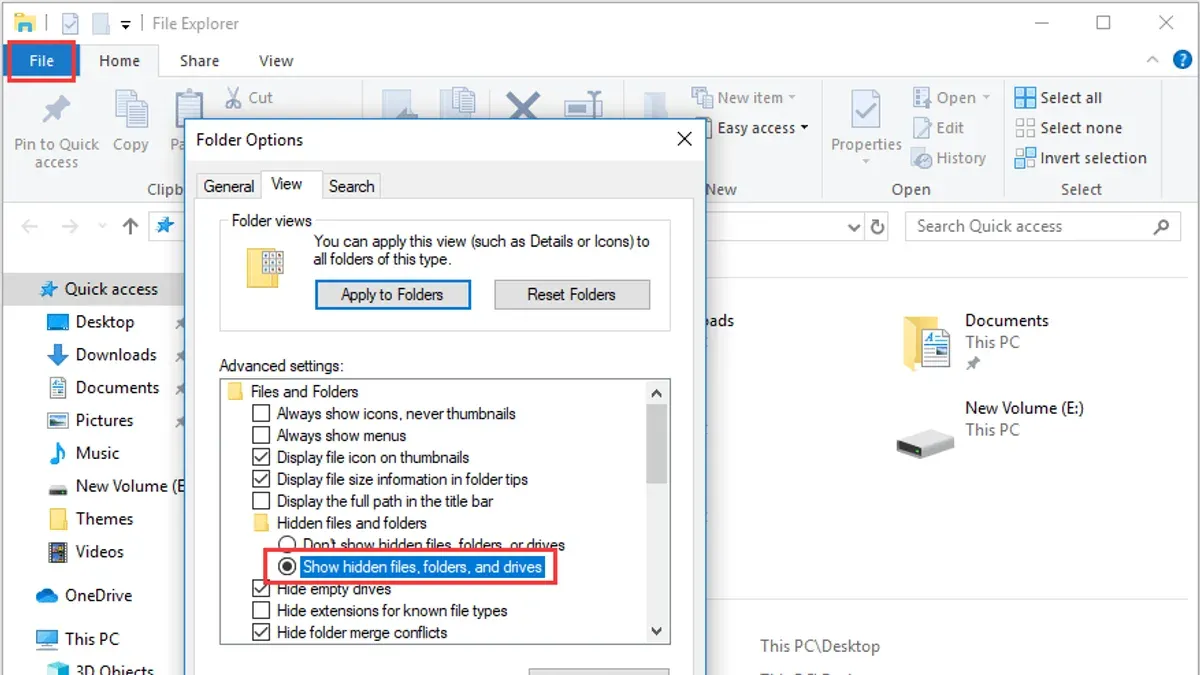
Task: Switch to the View ribbon tab
Action: click(276, 61)
